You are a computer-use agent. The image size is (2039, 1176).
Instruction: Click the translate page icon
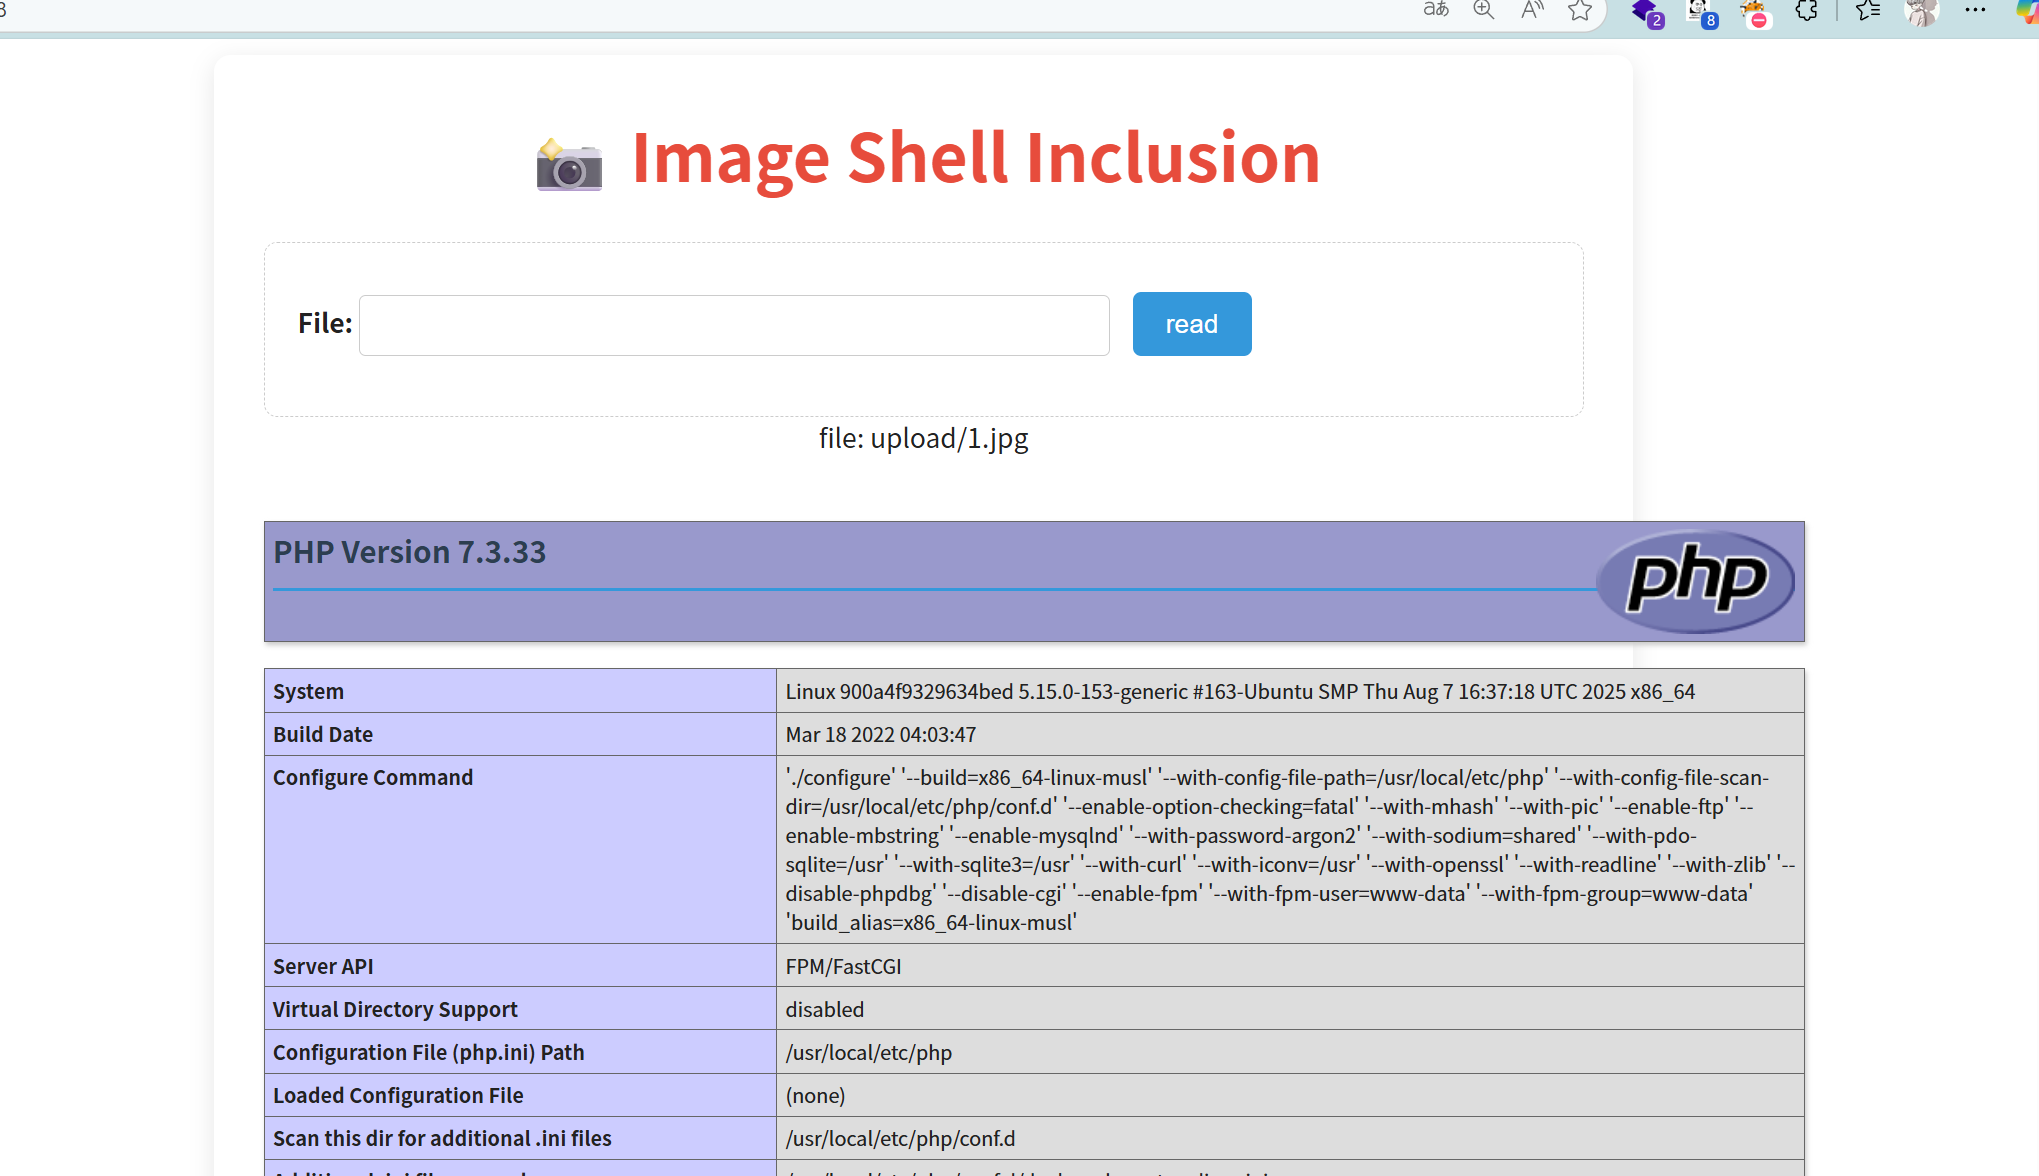[1436, 10]
